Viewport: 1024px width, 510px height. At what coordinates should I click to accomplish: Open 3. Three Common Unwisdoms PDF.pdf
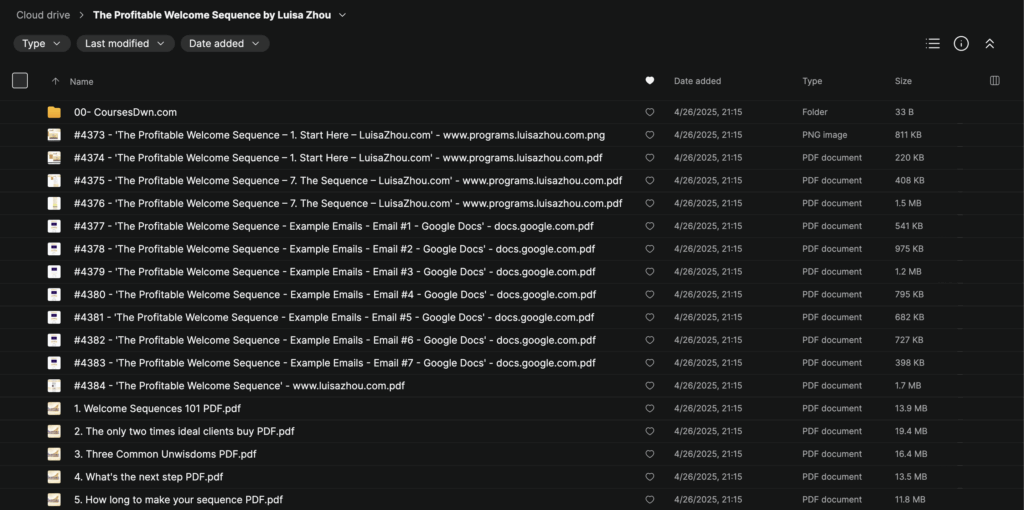tap(164, 454)
